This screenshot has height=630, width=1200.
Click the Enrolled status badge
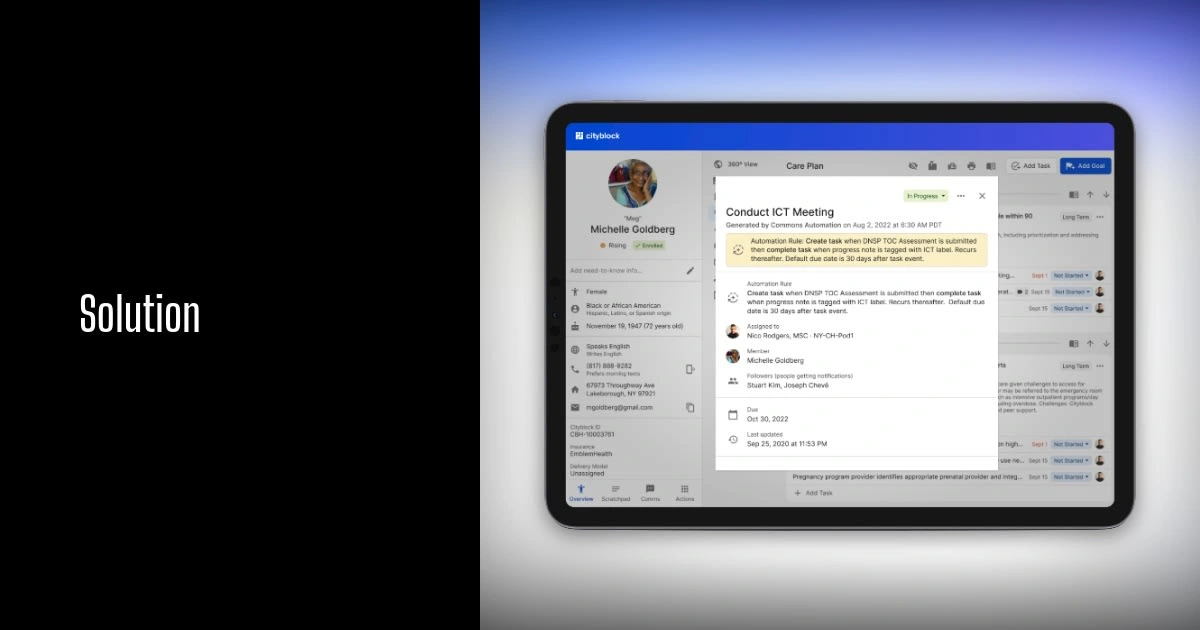(648, 245)
